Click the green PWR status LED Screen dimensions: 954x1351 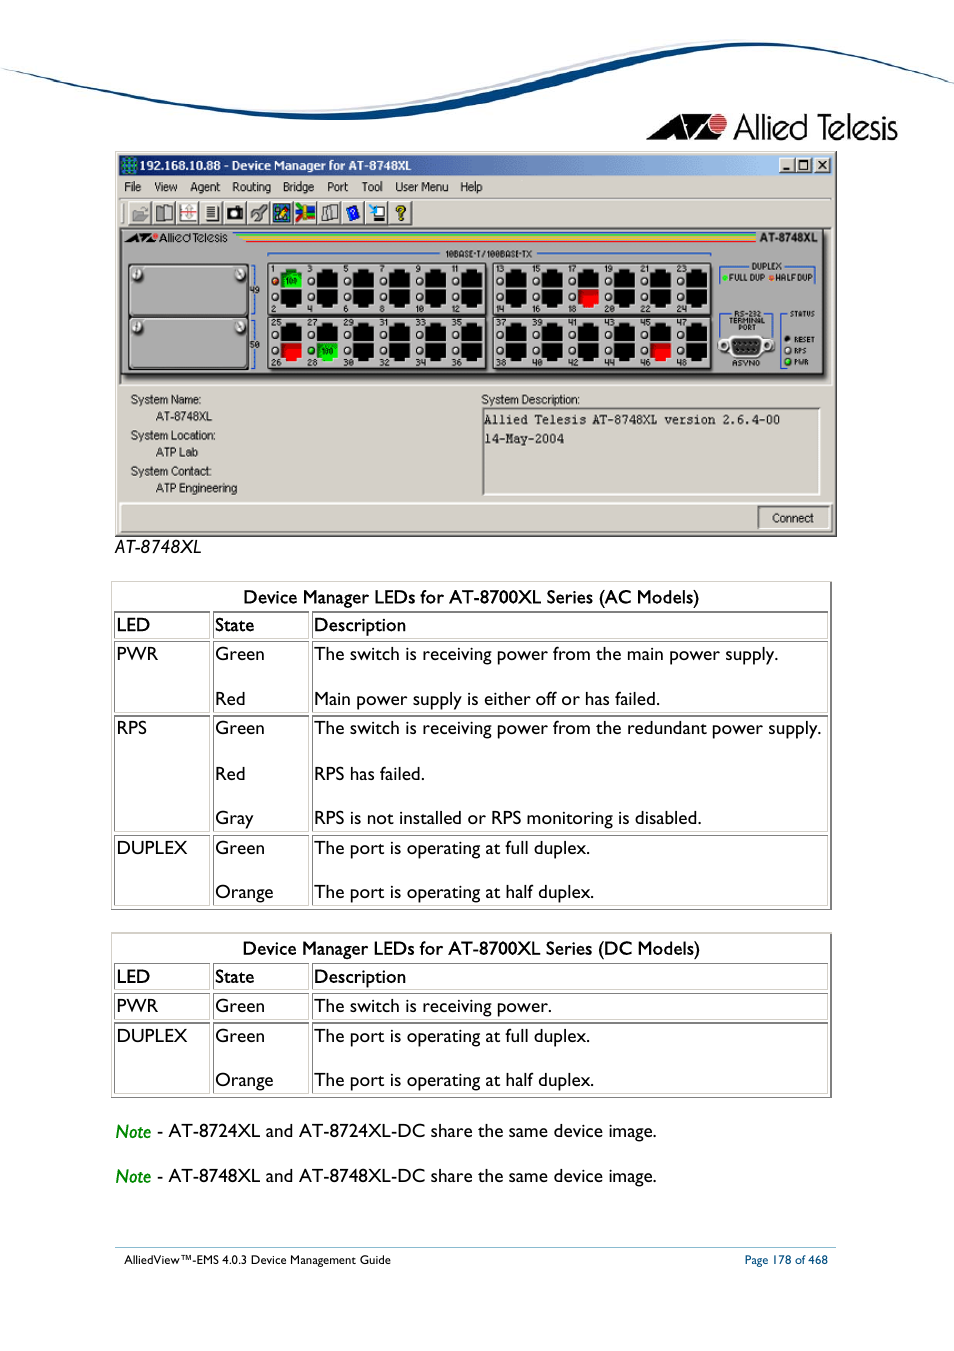pos(788,362)
